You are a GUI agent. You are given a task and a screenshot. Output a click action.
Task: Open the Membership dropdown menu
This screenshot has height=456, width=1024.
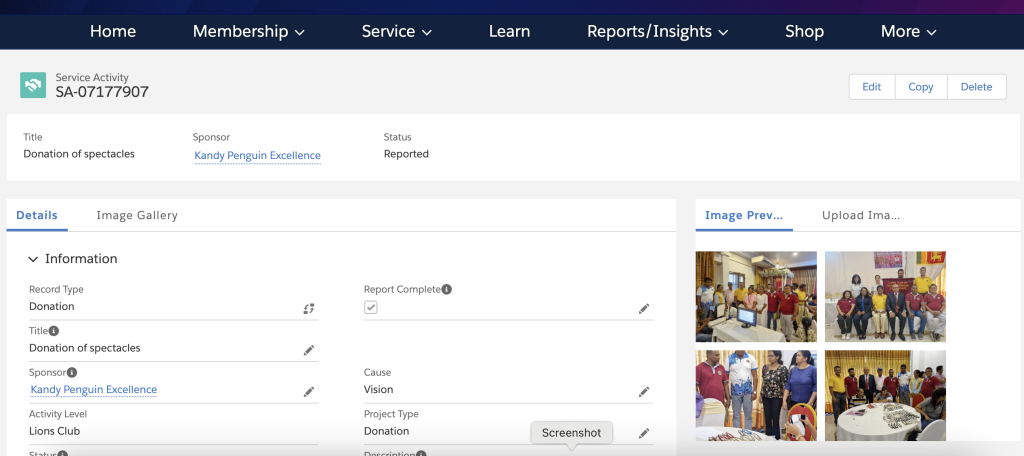tap(249, 31)
